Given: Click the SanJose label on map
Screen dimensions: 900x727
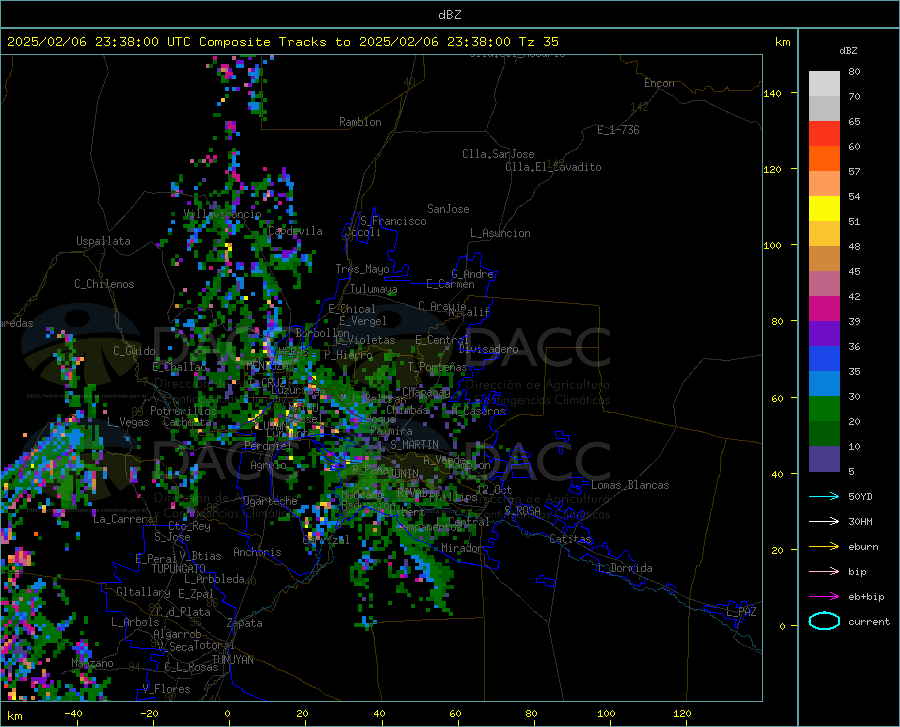Looking at the screenshot, I should click(448, 209).
